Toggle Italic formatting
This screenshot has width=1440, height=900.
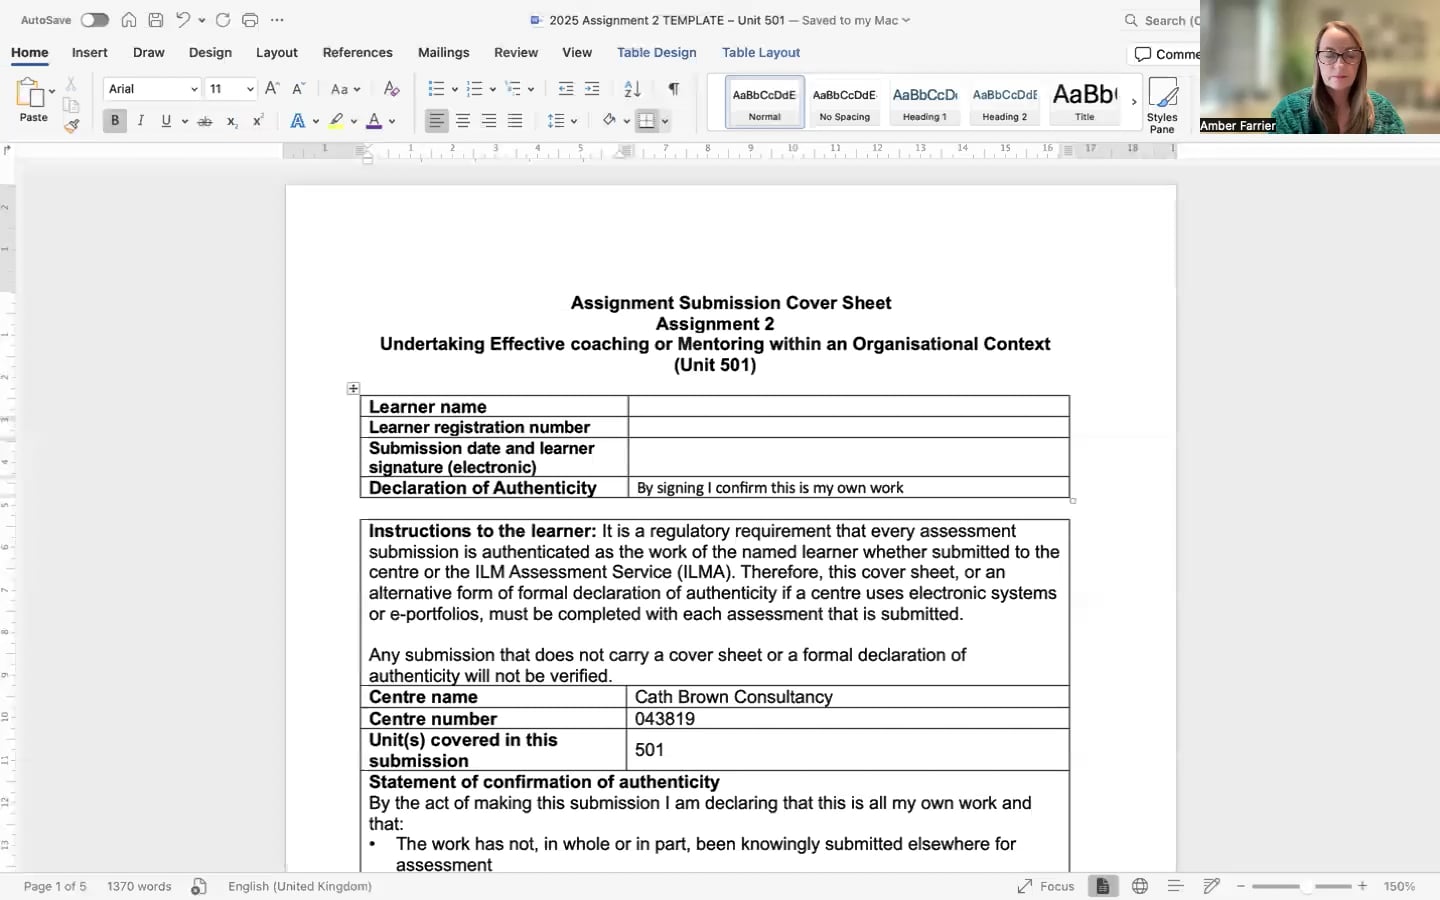point(141,121)
